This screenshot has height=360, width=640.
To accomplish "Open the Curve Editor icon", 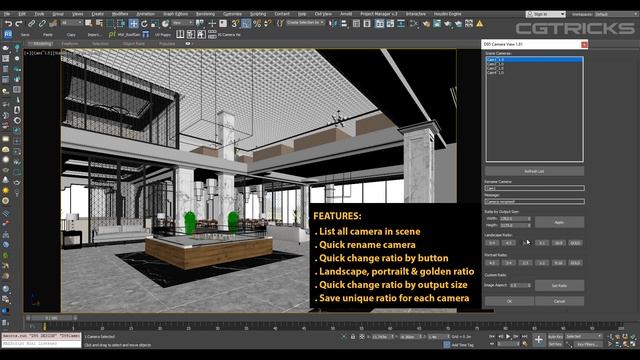I will click(390, 24).
